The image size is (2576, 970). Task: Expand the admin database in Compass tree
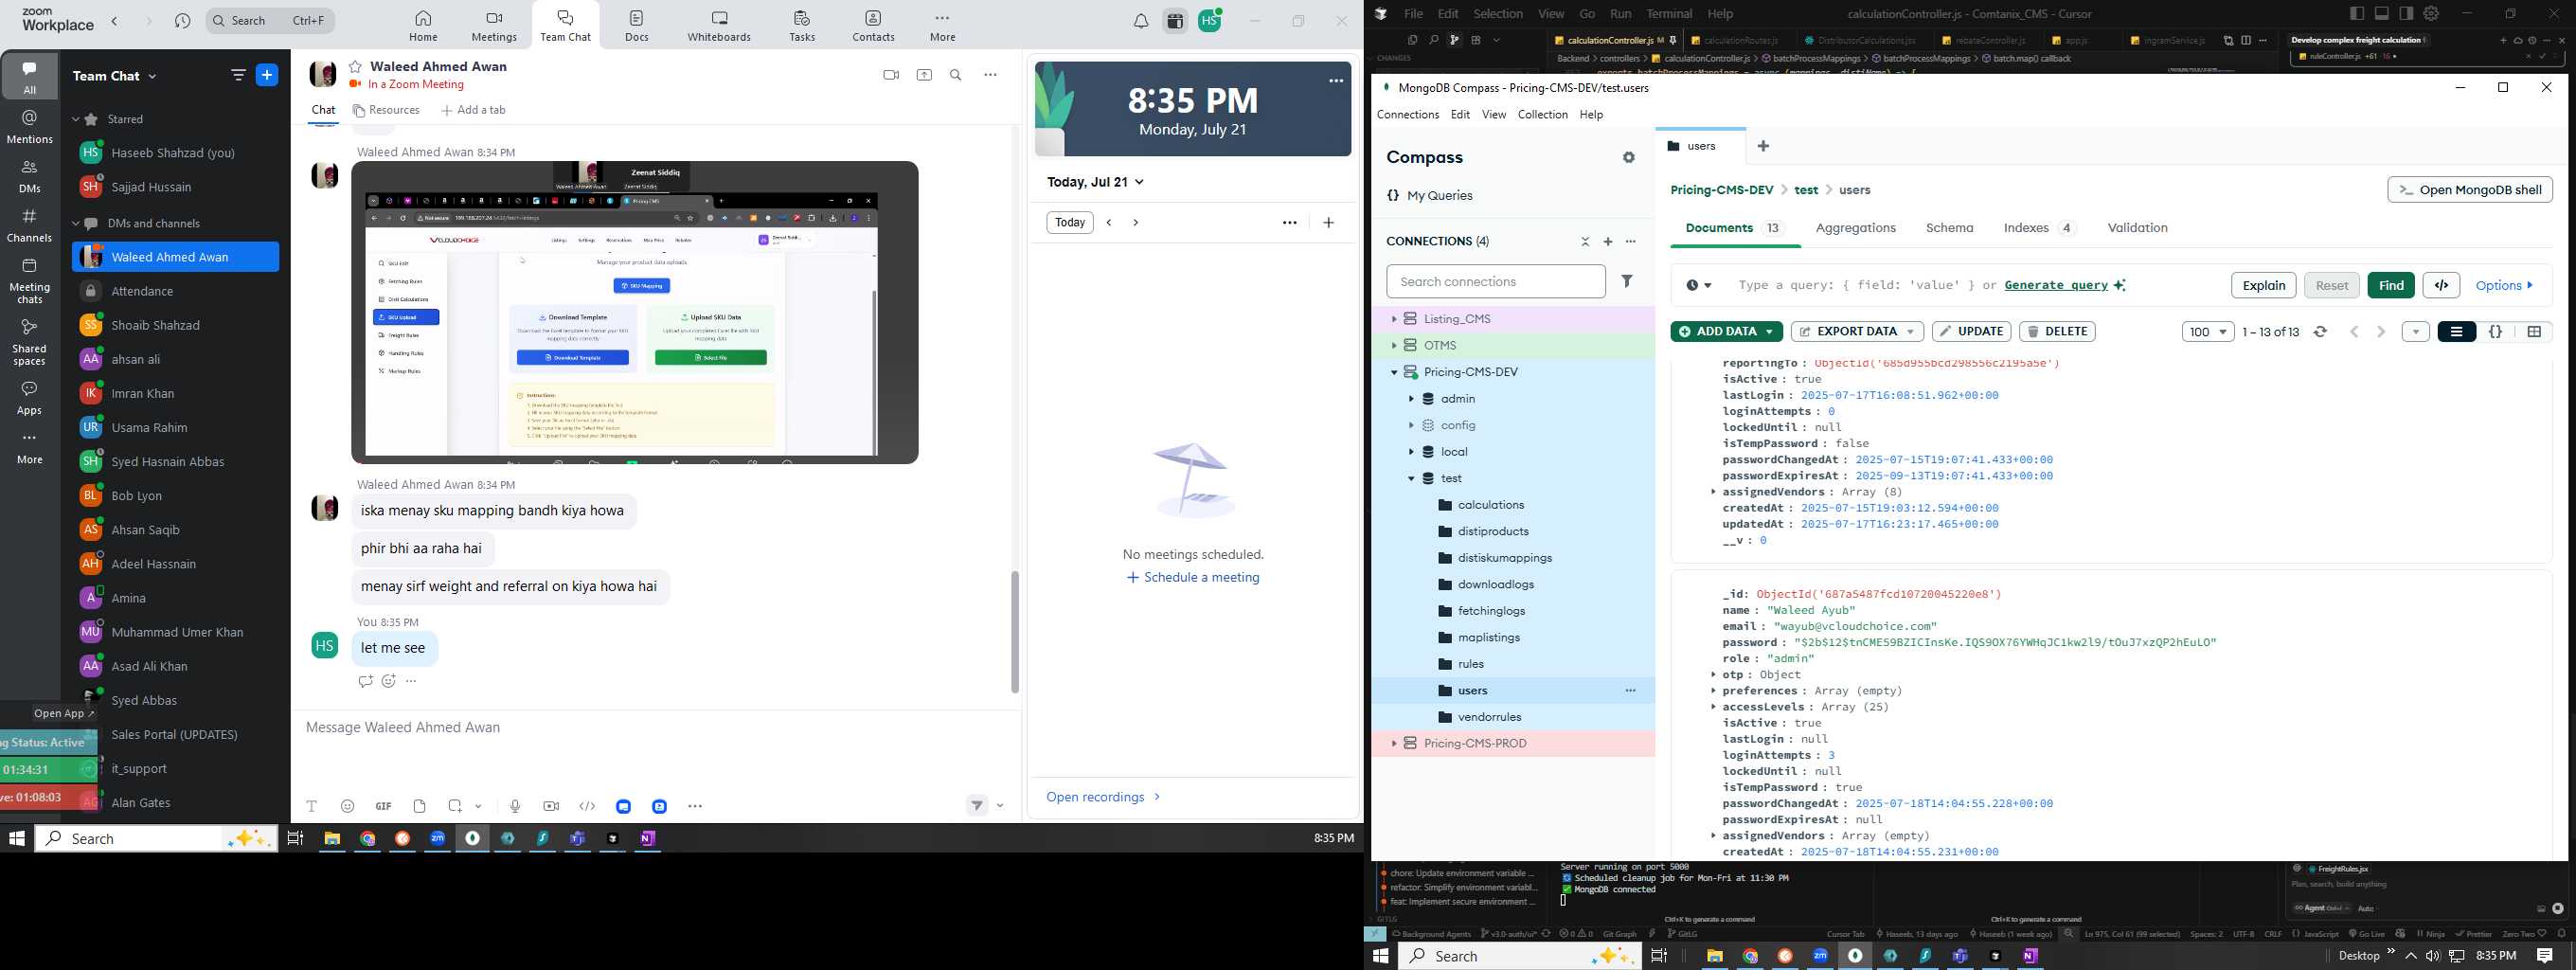click(1411, 399)
